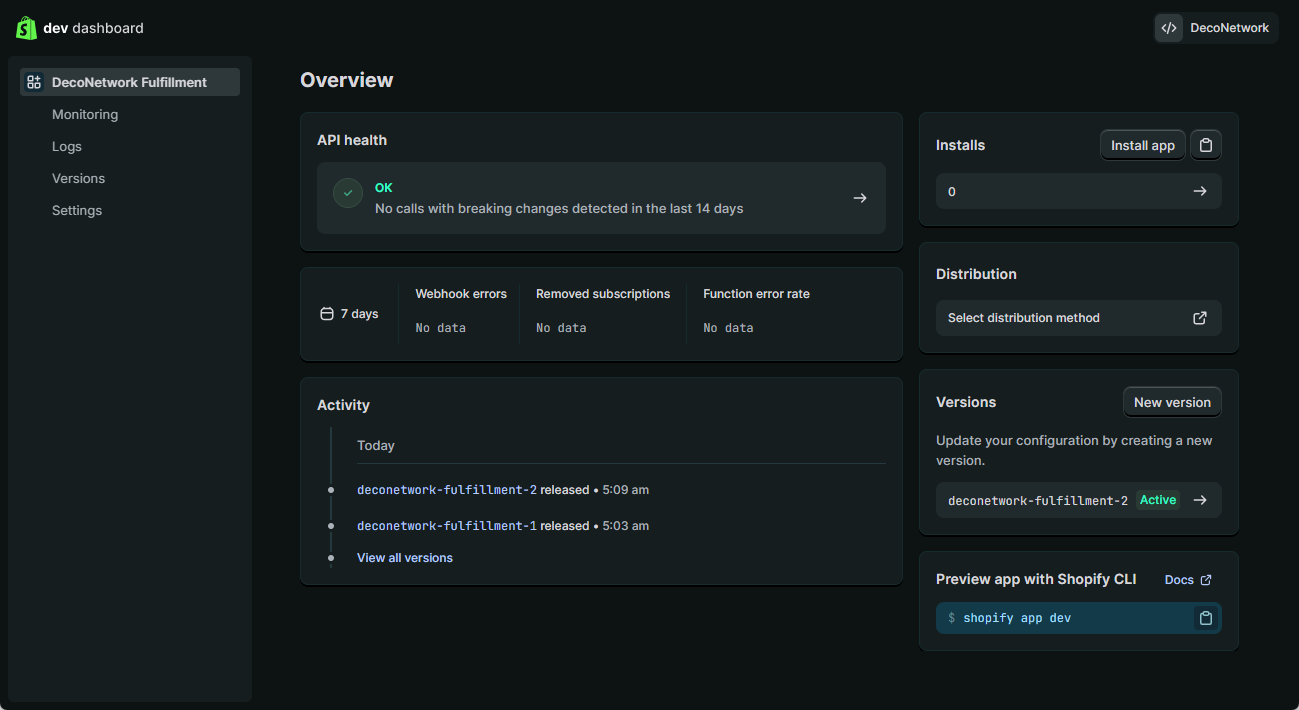Copy the shopify app dev command
The height and width of the screenshot is (710, 1299).
point(1206,618)
